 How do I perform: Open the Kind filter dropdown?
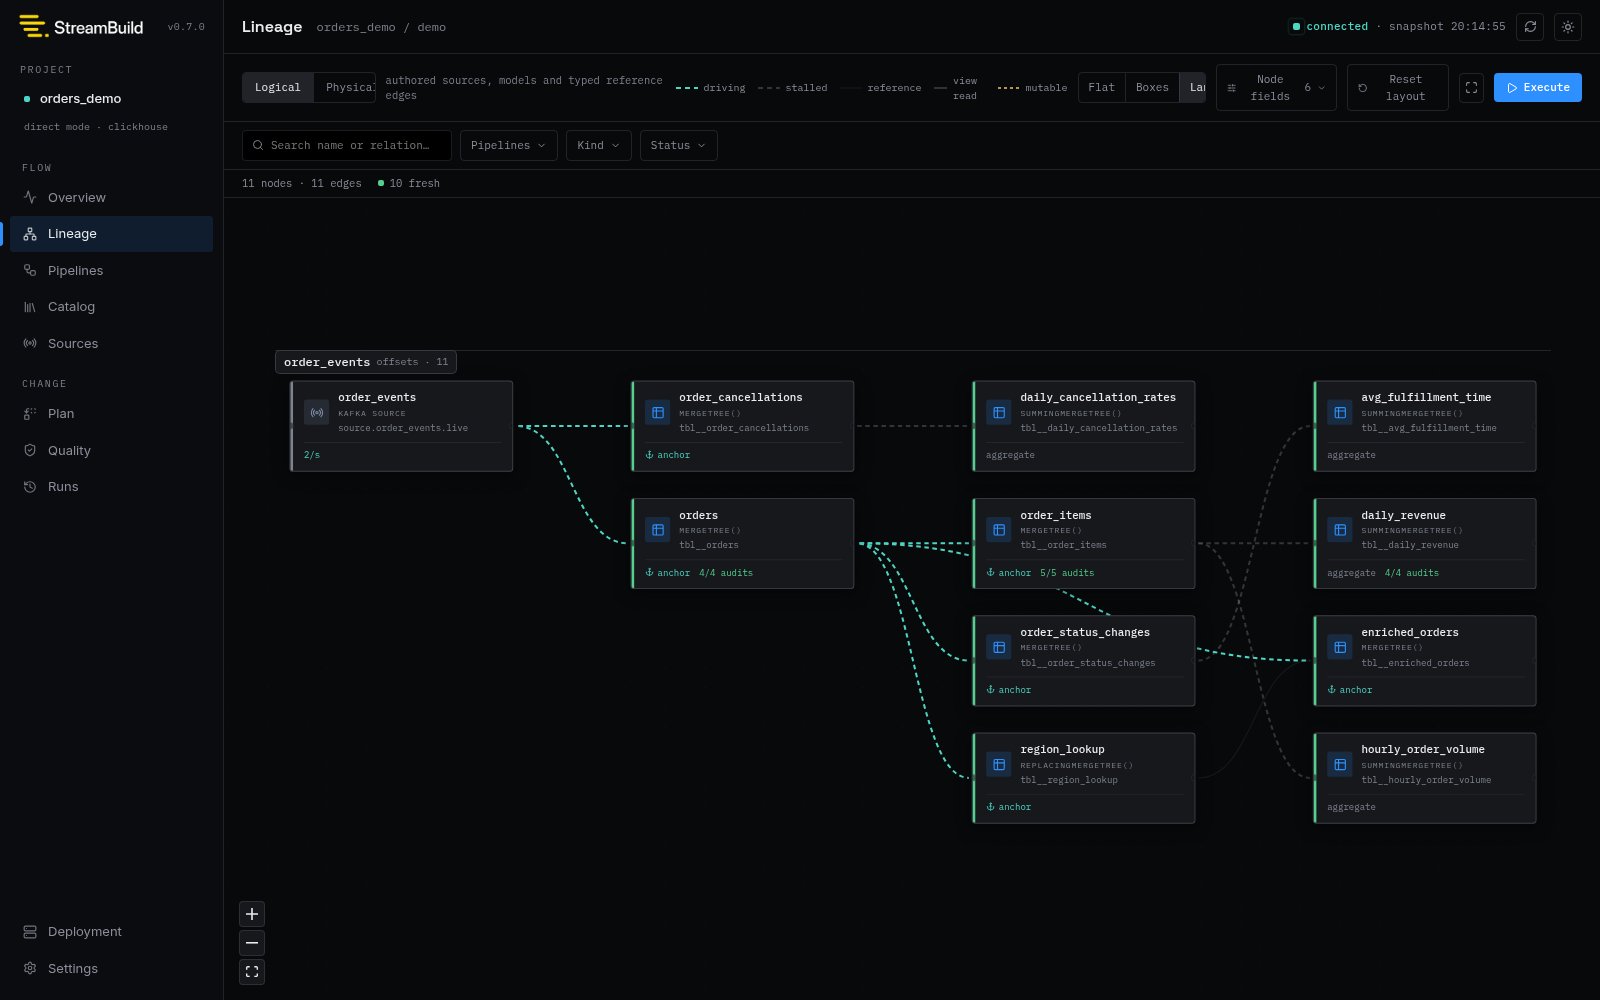(x=599, y=146)
